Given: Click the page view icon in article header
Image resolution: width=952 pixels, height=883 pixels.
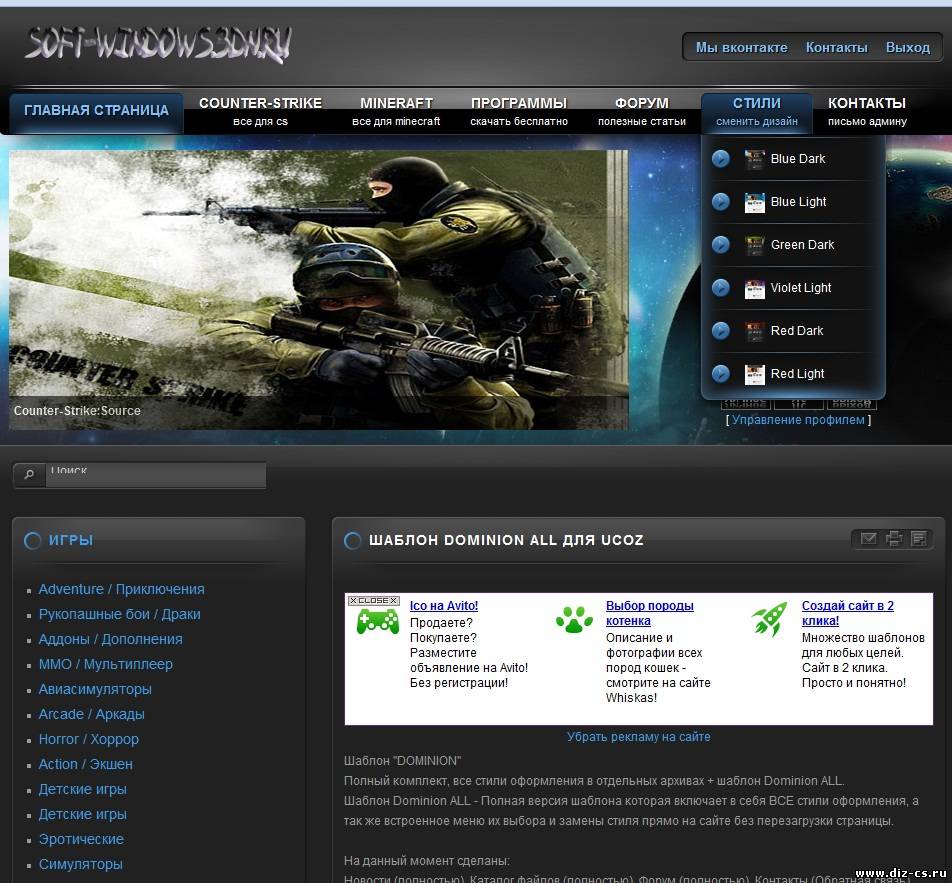Looking at the screenshot, I should point(919,539).
